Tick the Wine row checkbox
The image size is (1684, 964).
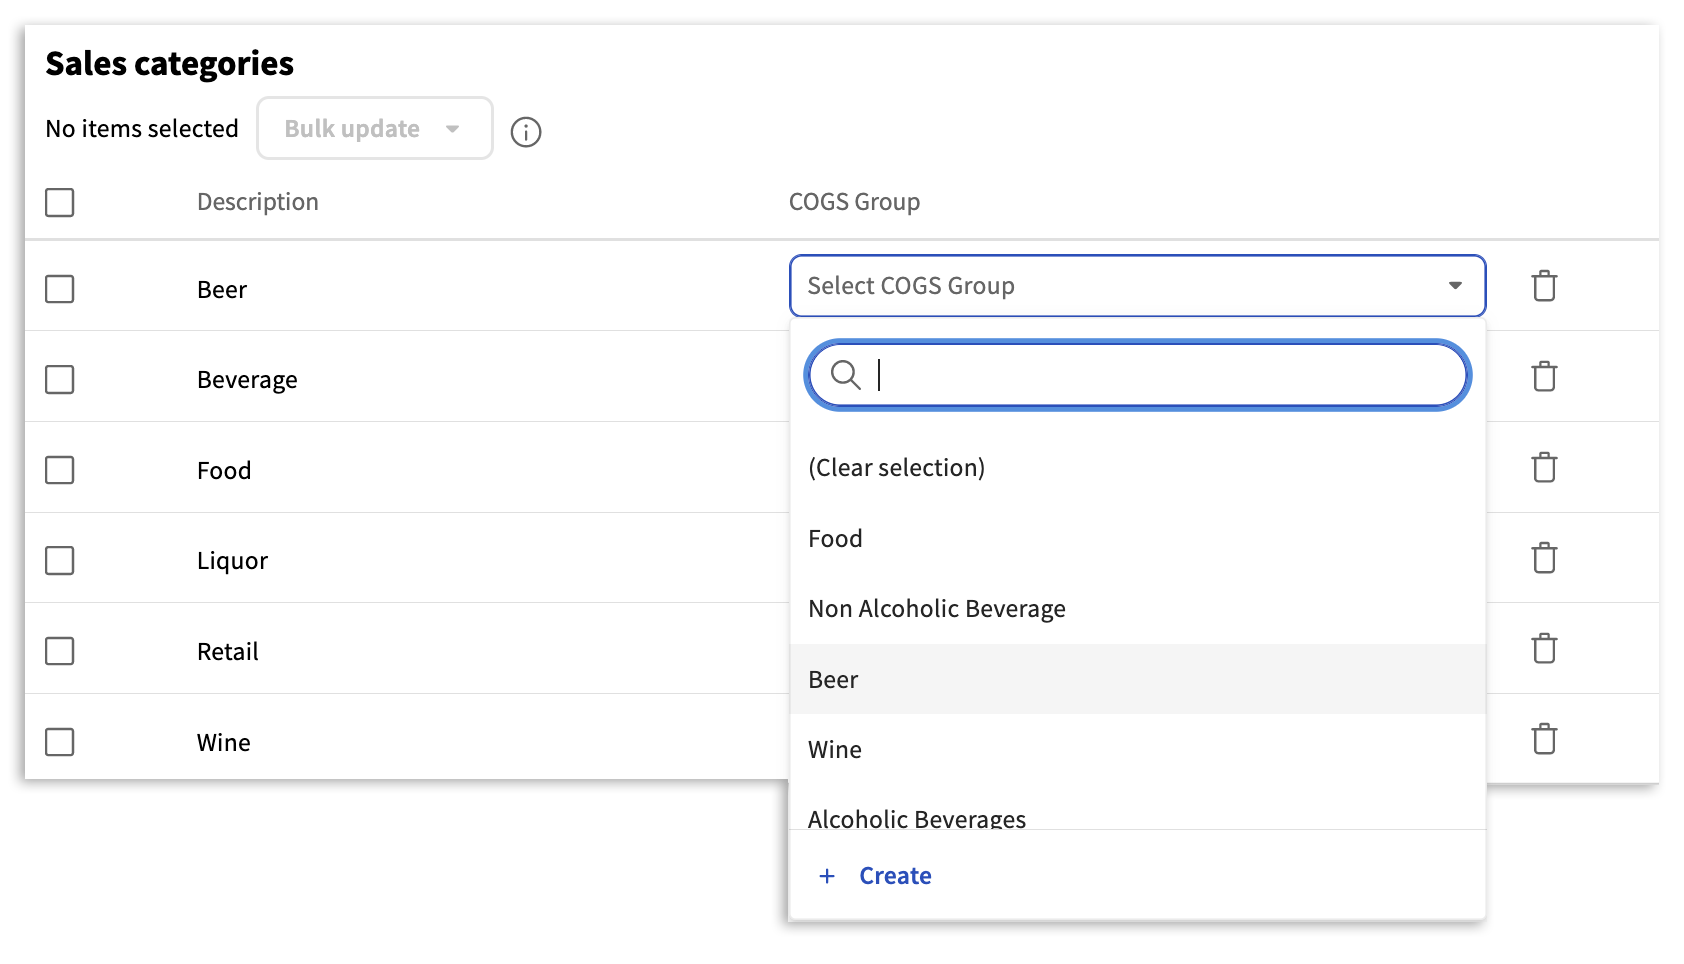tap(60, 742)
